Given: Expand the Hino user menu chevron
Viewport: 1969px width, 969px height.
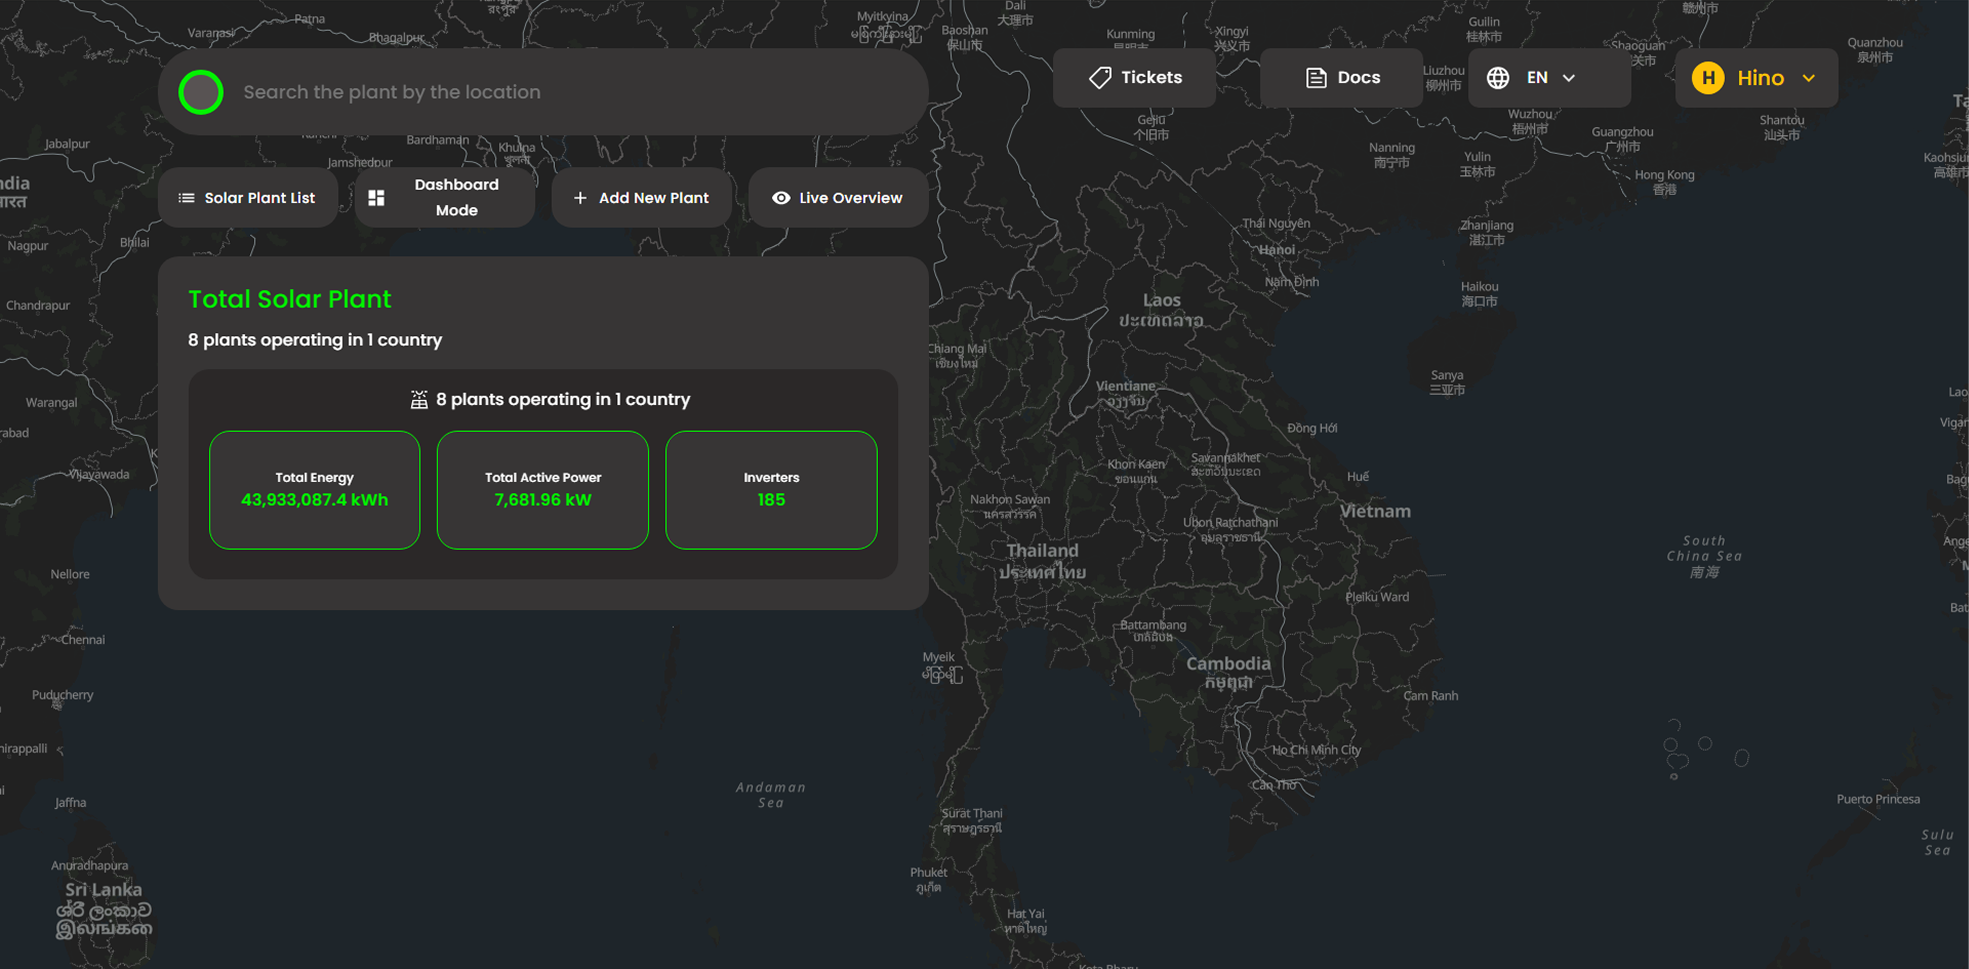Looking at the screenshot, I should click(1809, 78).
